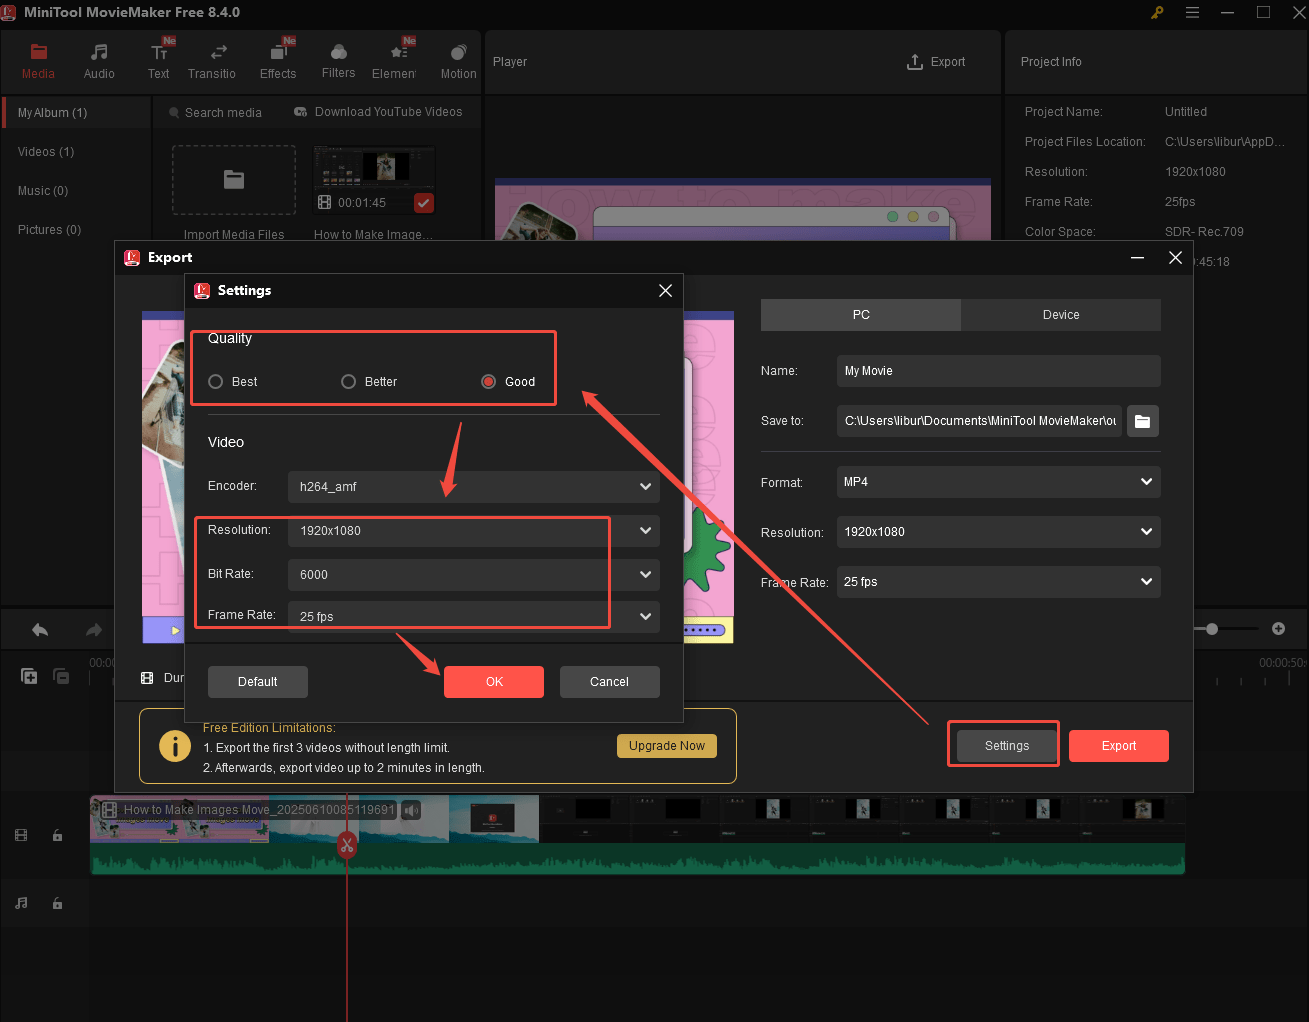Open the Audio panel

[99, 59]
